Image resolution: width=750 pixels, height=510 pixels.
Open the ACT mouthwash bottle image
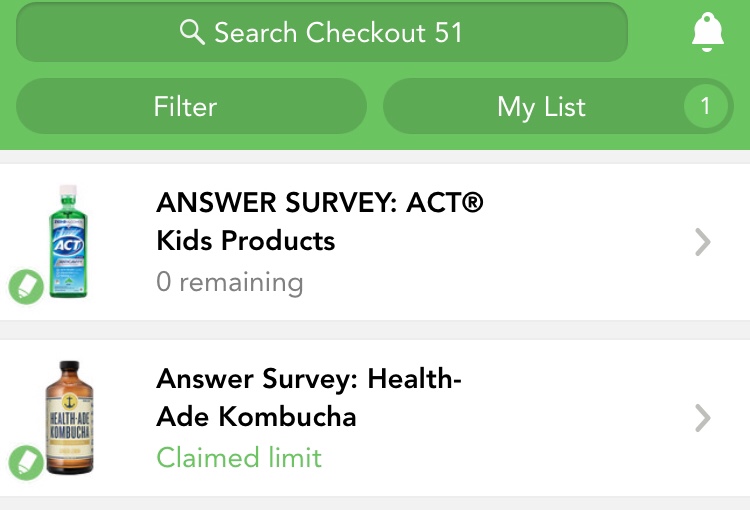coord(68,242)
